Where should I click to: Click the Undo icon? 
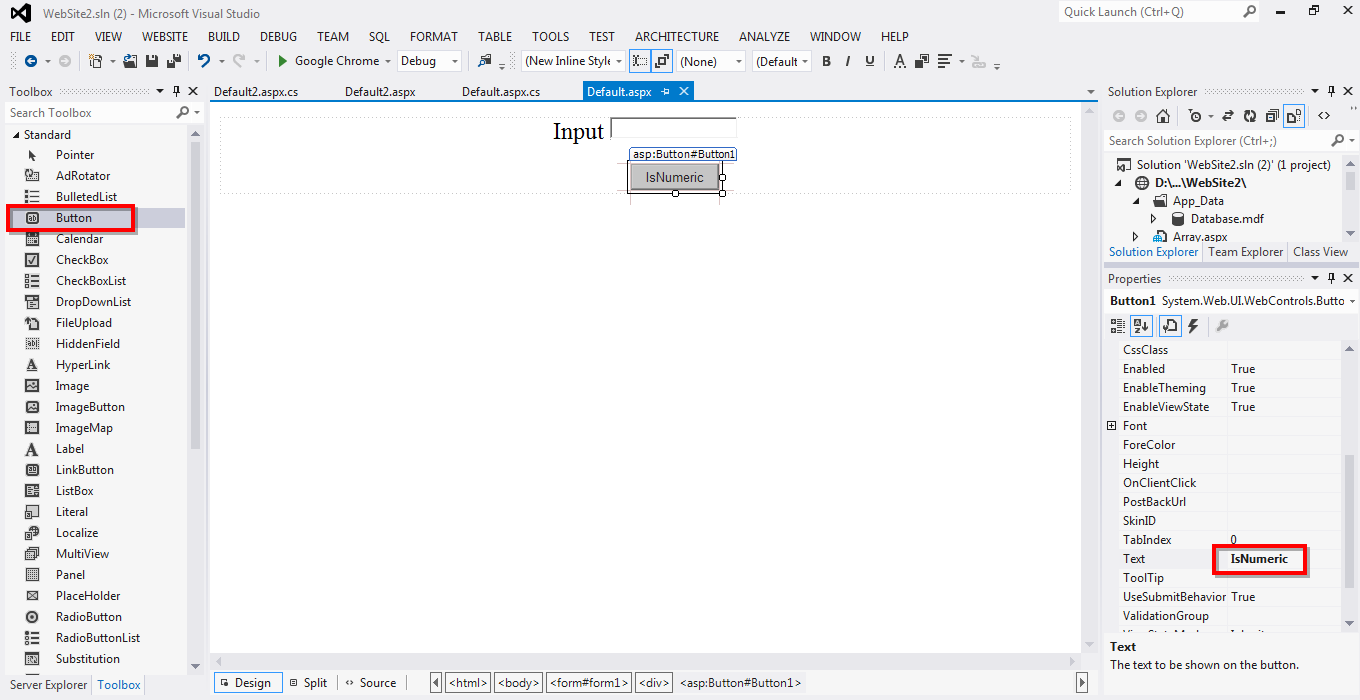coord(205,60)
